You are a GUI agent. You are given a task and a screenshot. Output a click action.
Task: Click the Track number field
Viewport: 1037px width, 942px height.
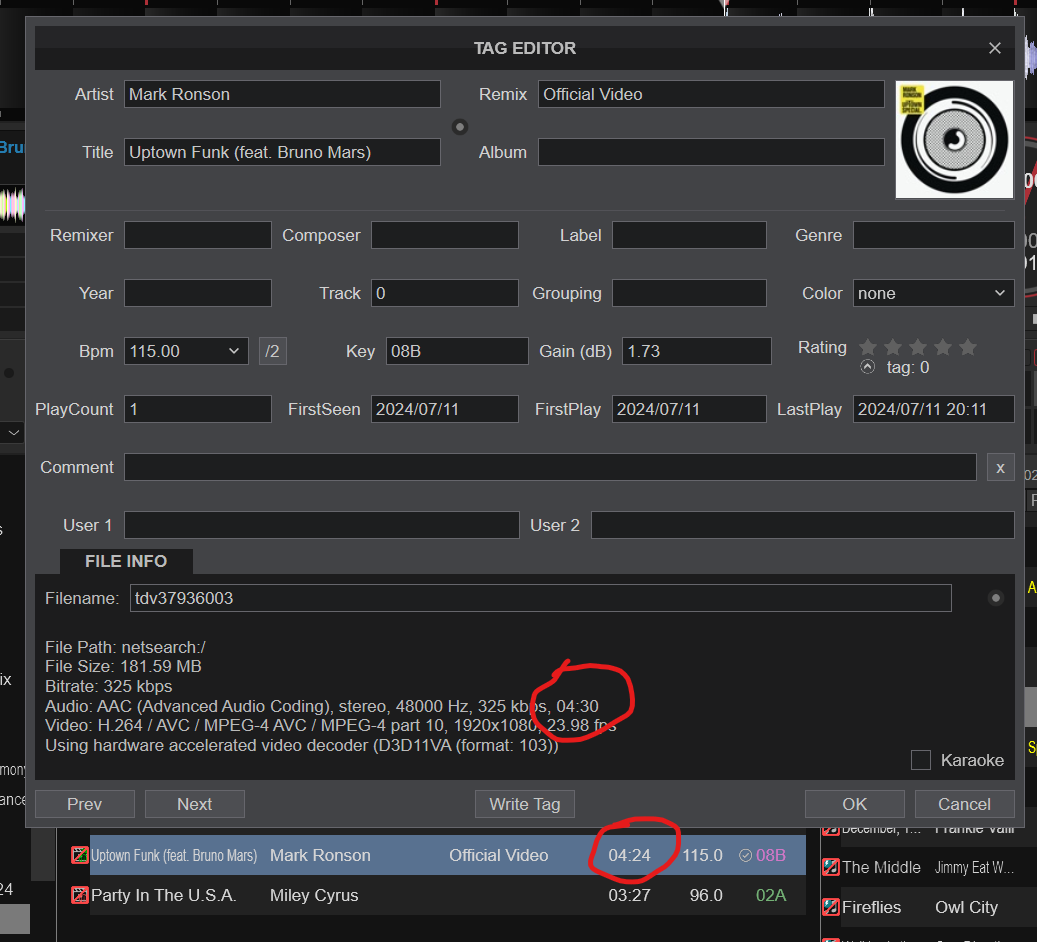(x=444, y=293)
